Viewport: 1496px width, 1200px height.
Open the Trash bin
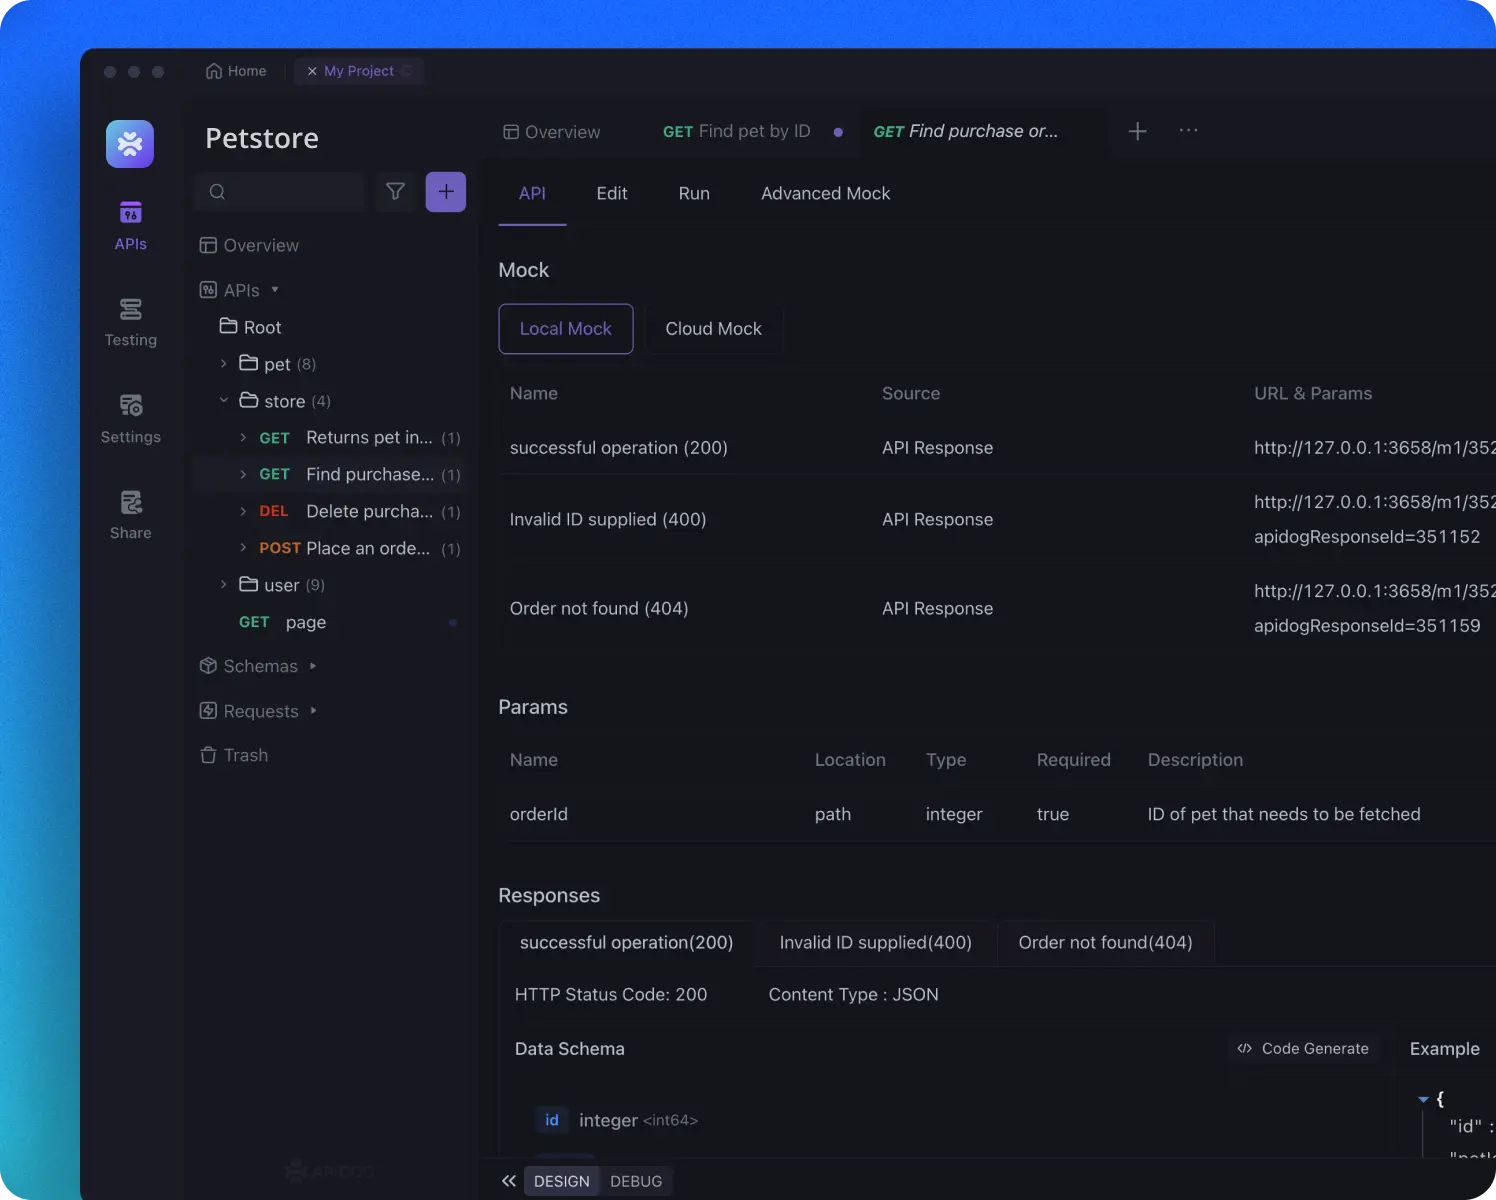click(234, 755)
